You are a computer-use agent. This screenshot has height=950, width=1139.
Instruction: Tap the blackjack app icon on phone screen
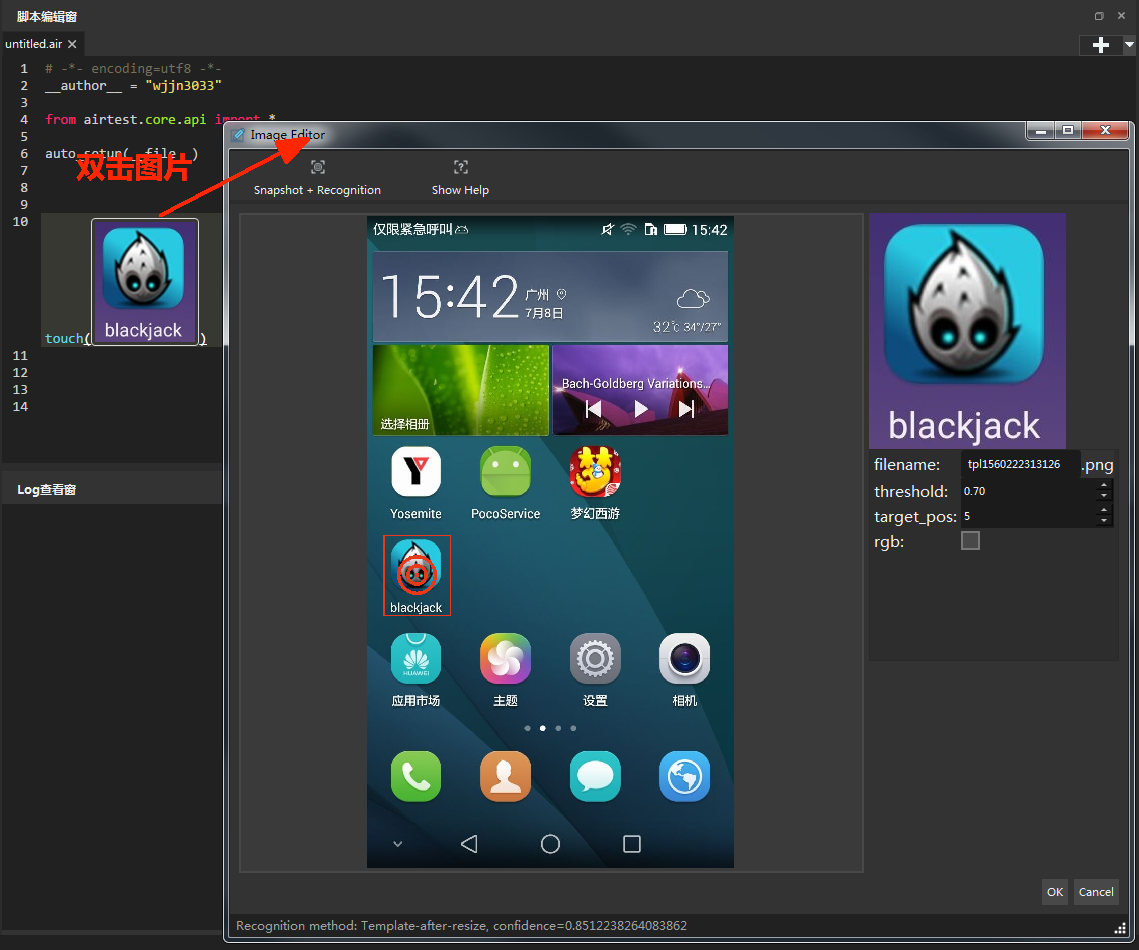(x=416, y=565)
